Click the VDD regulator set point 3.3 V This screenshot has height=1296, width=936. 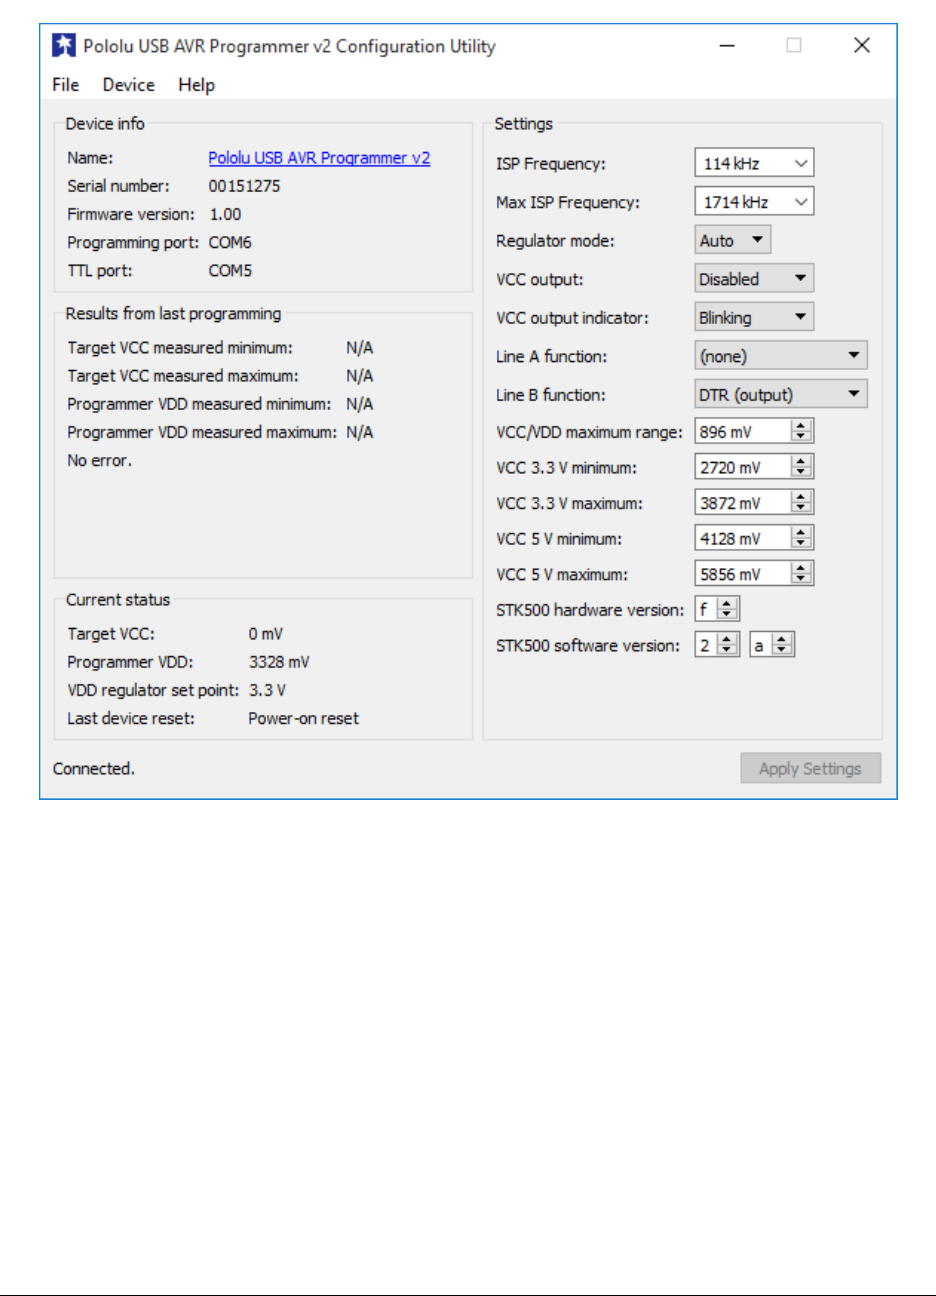(x=267, y=690)
